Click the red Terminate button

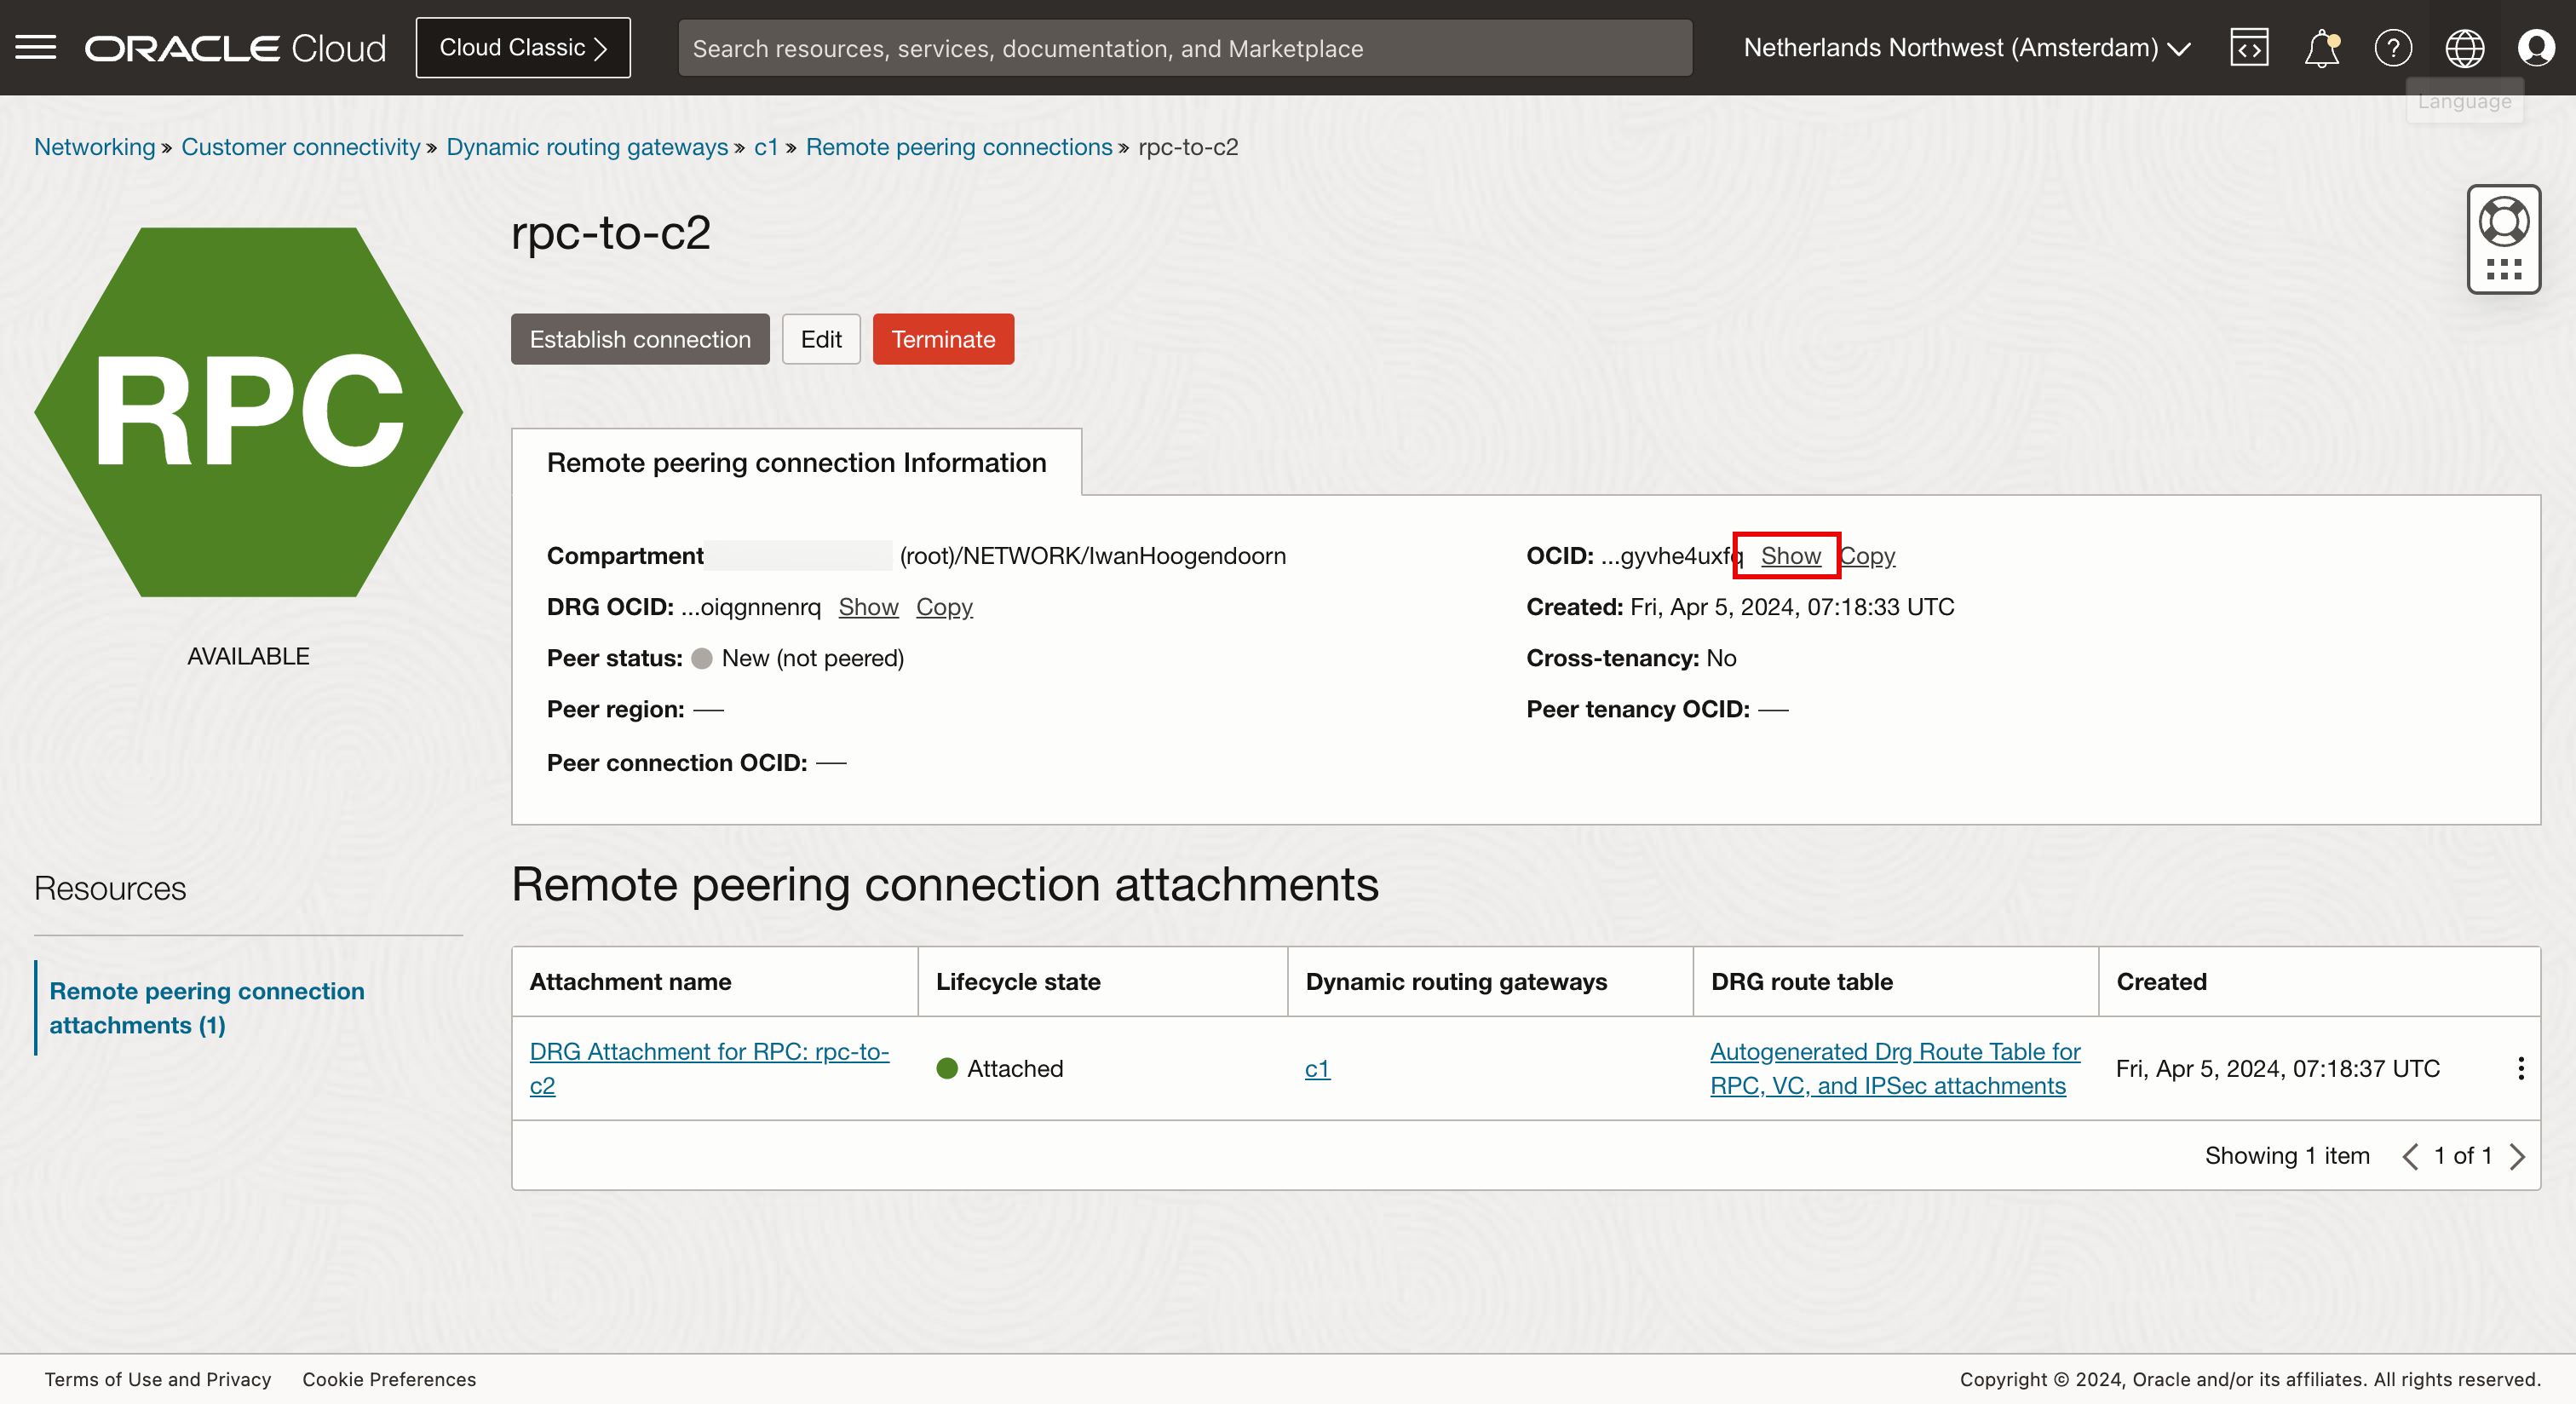[942, 339]
